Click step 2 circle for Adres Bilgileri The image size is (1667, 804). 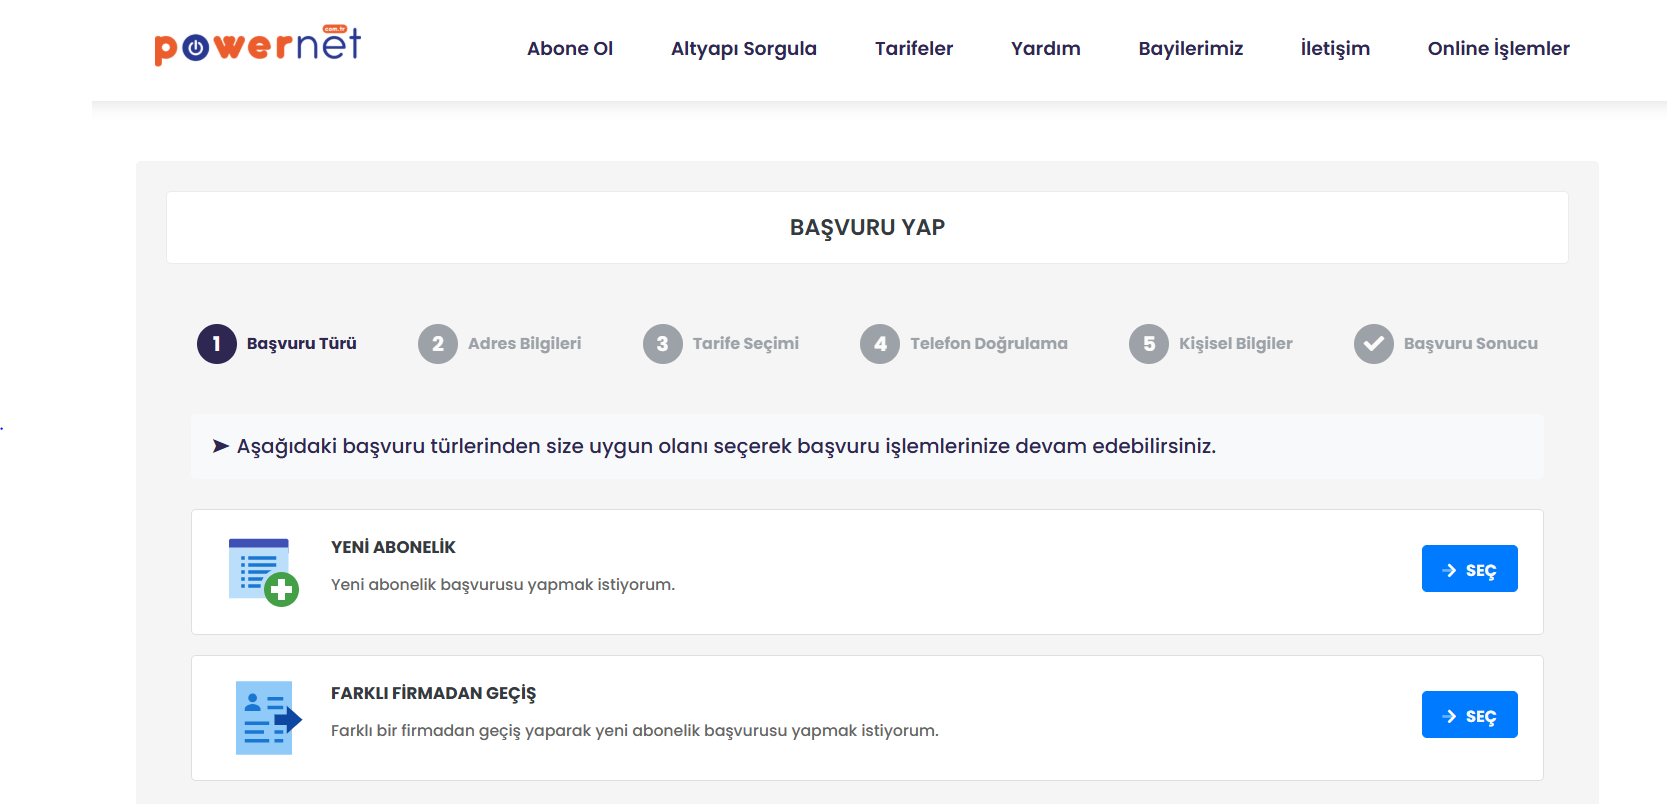[438, 344]
